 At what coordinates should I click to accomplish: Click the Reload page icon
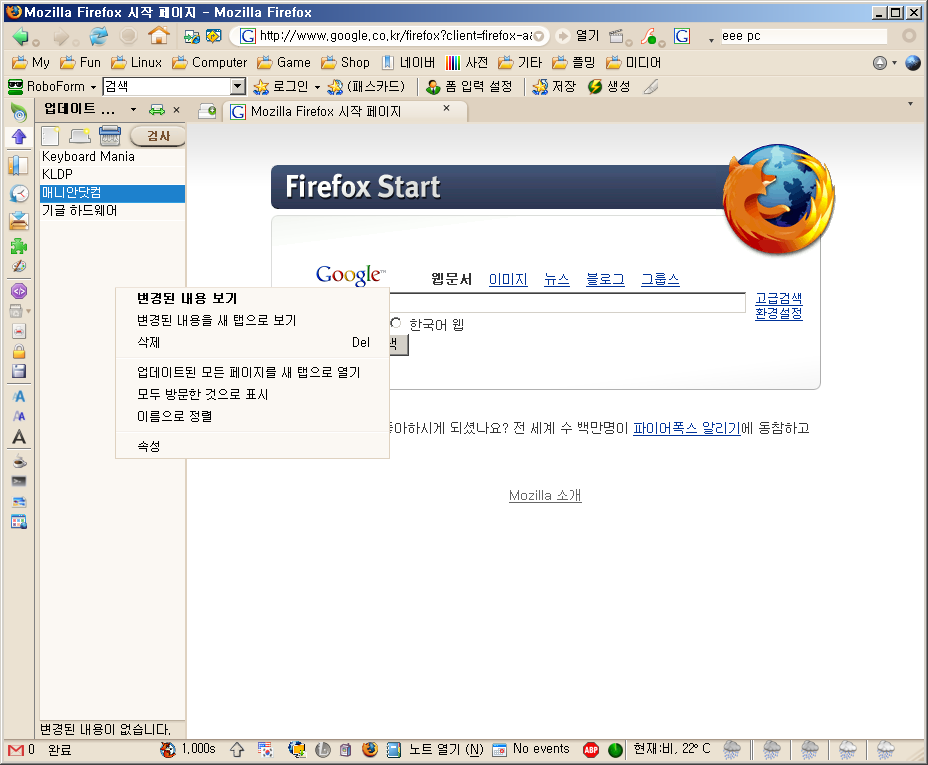pos(98,36)
